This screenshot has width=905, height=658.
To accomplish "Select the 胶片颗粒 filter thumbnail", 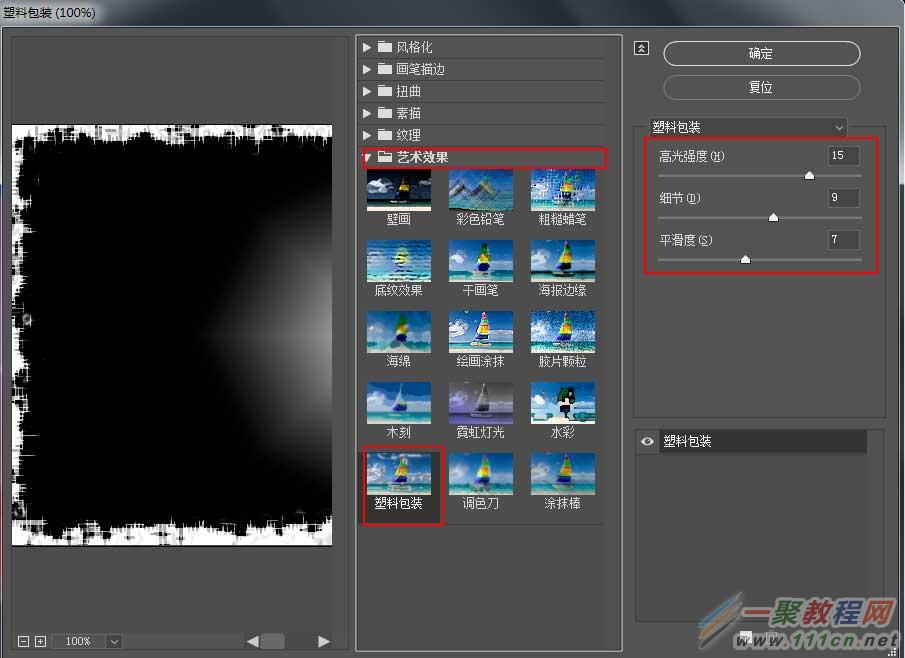I will point(563,332).
